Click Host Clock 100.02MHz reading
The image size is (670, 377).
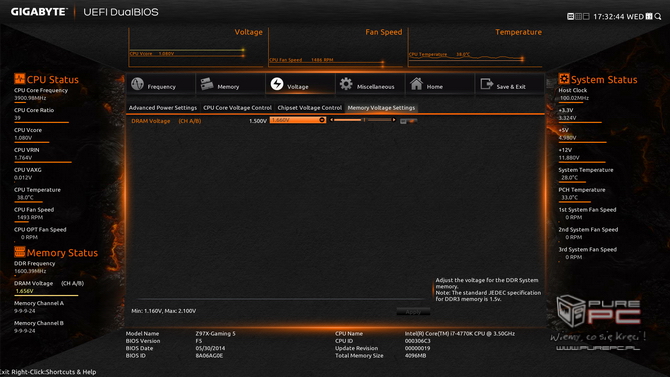click(573, 94)
